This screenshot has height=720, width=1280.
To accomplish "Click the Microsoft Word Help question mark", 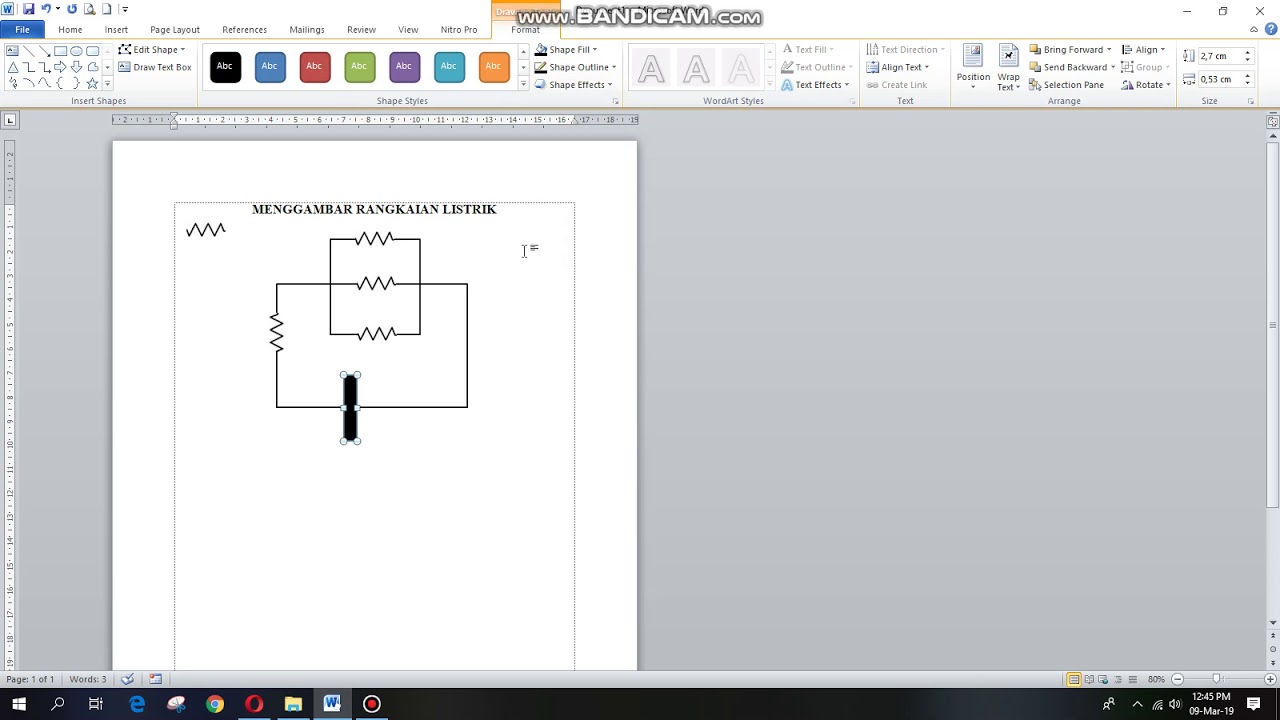I will click(x=1270, y=30).
